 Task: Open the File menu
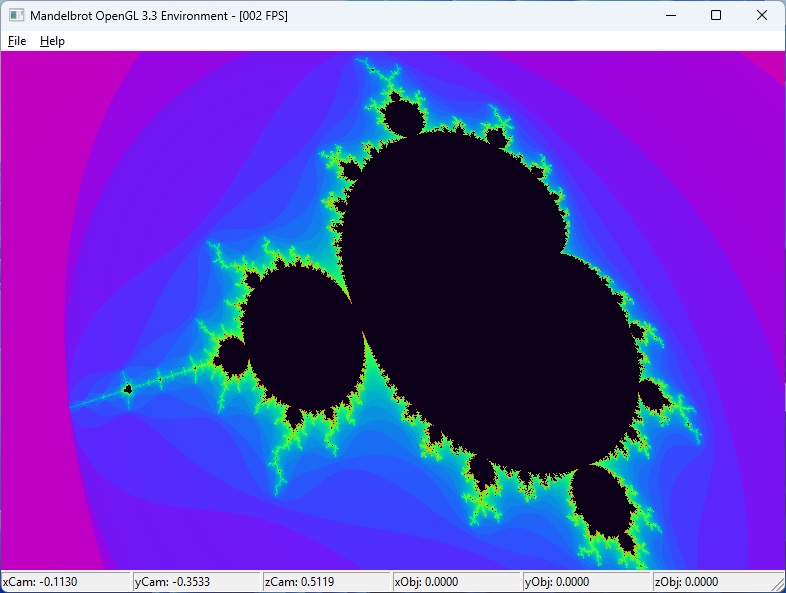pos(17,41)
